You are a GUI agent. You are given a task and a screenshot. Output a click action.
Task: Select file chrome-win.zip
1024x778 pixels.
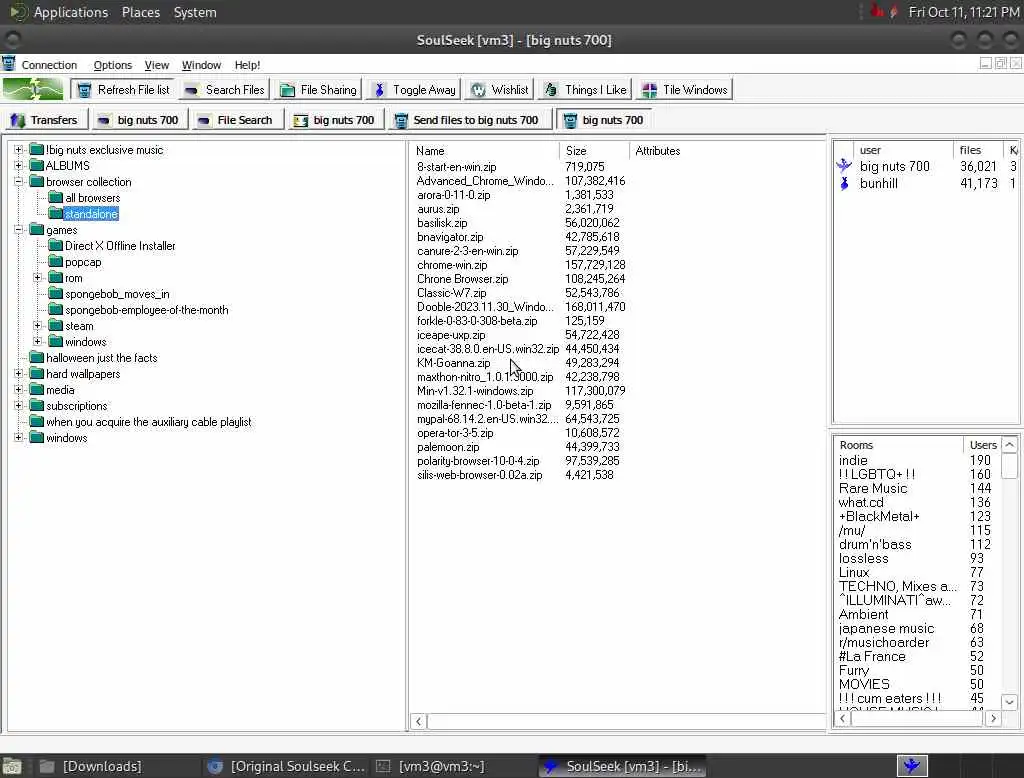pyautogui.click(x=452, y=265)
